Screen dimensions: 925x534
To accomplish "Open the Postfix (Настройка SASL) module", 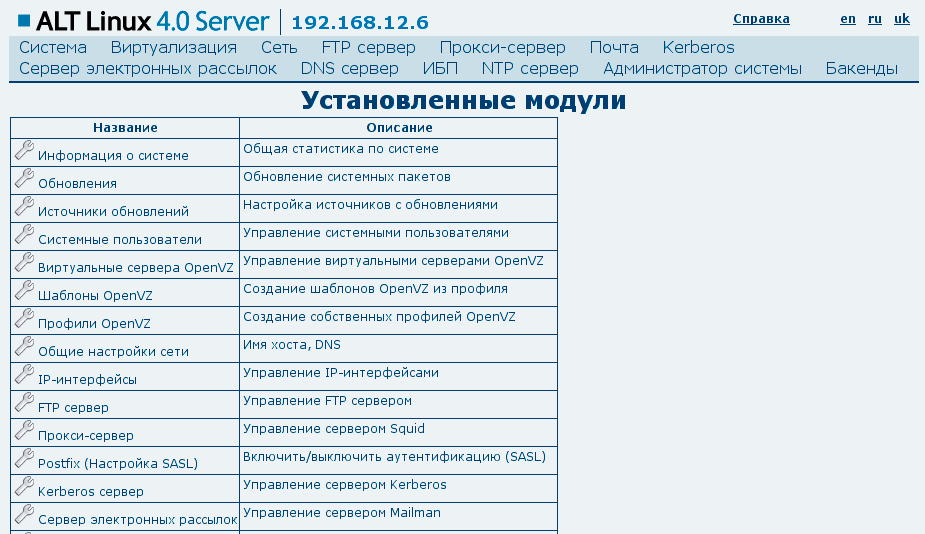I will pyautogui.click(x=118, y=464).
